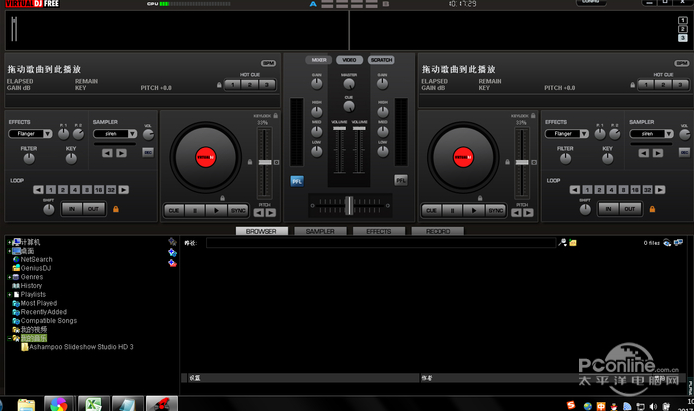Toggle the left hot cue lock icon
The image size is (694, 411).
[x=219, y=85]
